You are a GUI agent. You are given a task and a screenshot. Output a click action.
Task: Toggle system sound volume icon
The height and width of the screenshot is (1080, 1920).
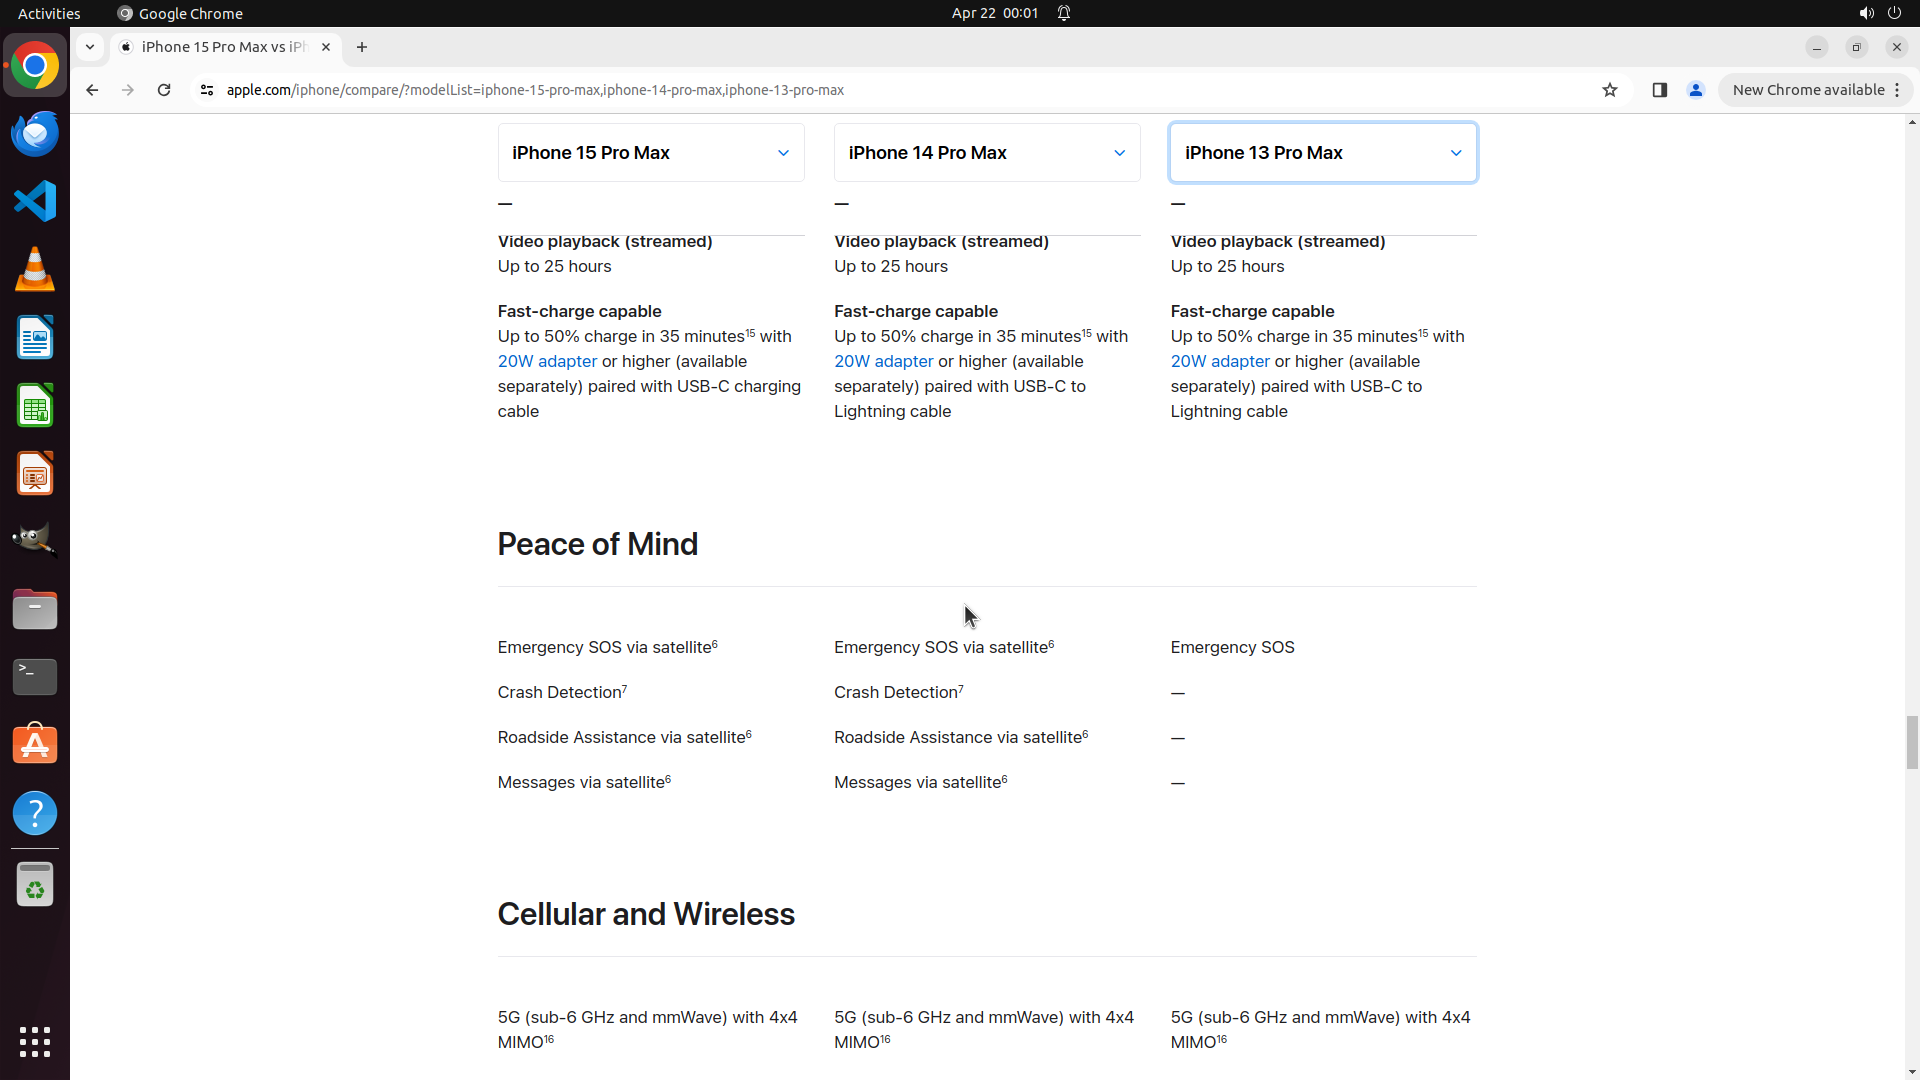coord(1866,13)
